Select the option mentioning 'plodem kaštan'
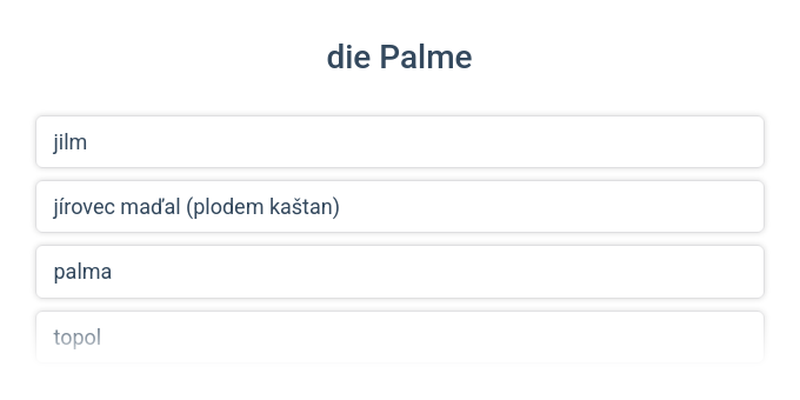Viewport: 800px width, 400px height. [400, 207]
